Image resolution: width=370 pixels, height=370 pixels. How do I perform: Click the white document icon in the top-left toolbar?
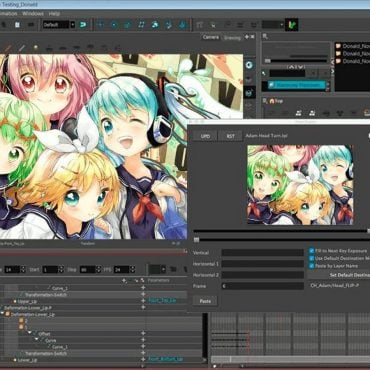pos(17,25)
